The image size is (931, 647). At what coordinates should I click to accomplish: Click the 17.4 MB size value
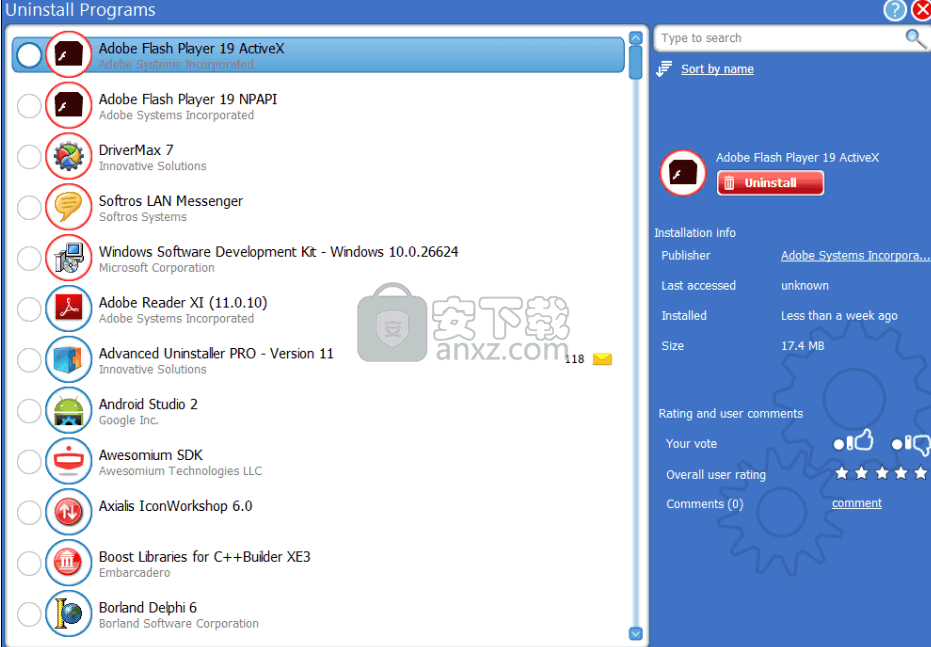pos(802,346)
